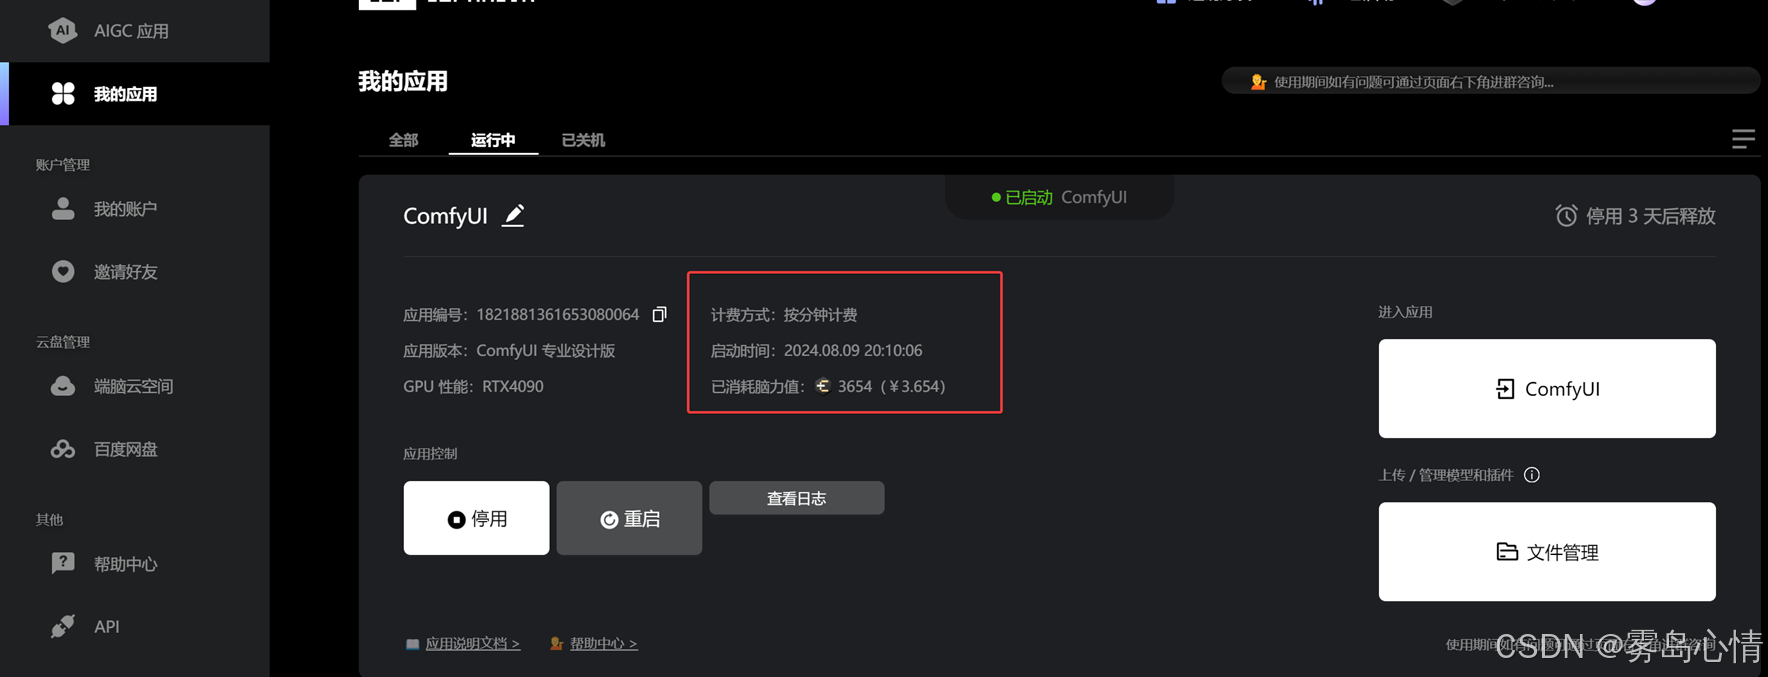The image size is (1768, 677).
Task: Click the info icon next to 上传/管理模型和插件
Action: point(1531,475)
